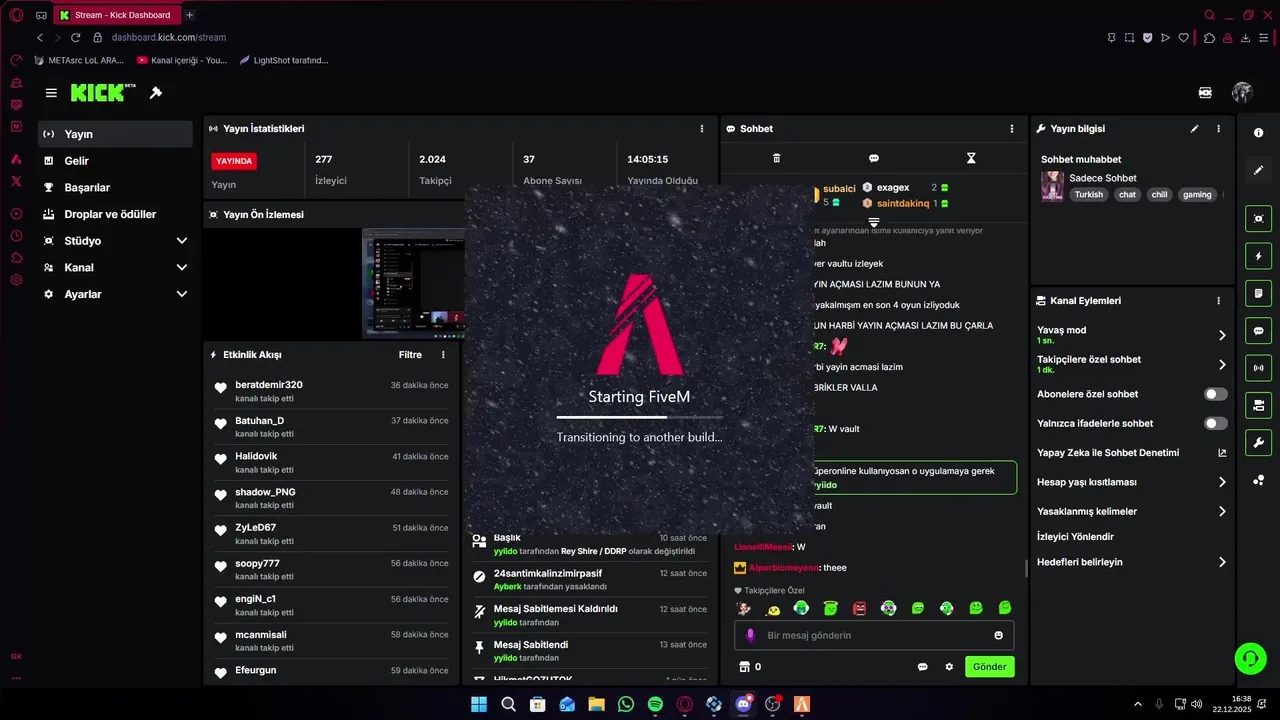Click the Kick drops icon beside the avatar

[x=1205, y=93]
